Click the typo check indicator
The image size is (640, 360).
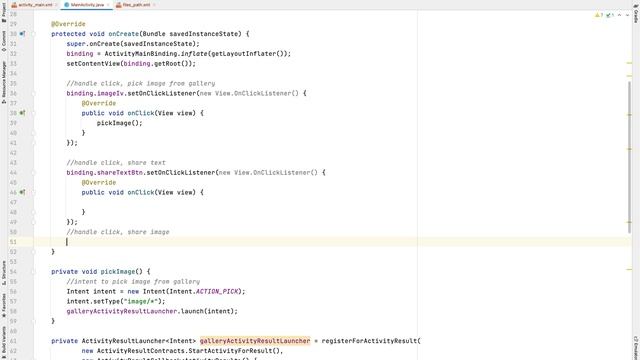click(610, 15)
